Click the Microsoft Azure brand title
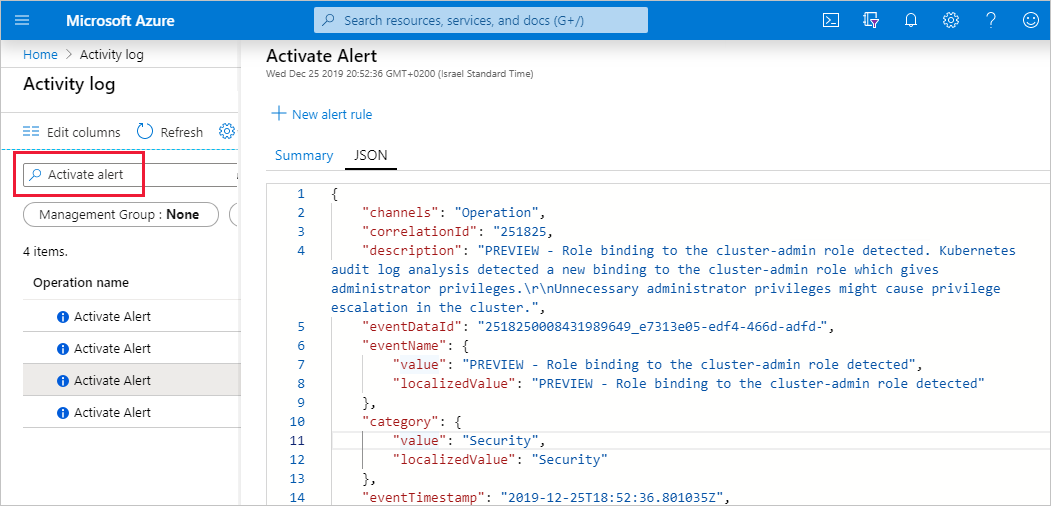 click(x=120, y=21)
